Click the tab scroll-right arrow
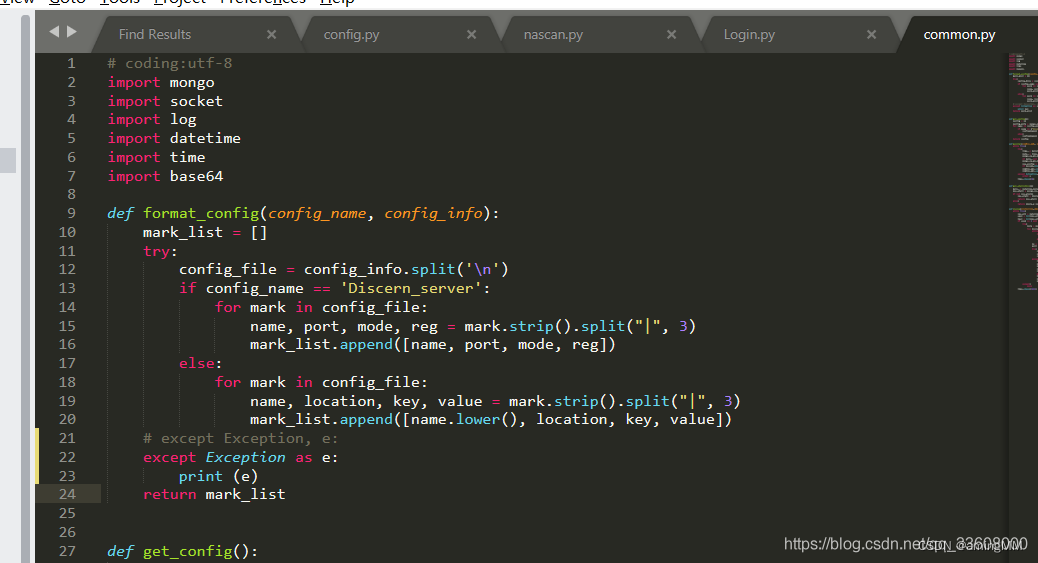The height and width of the screenshot is (563, 1038). pos(72,31)
